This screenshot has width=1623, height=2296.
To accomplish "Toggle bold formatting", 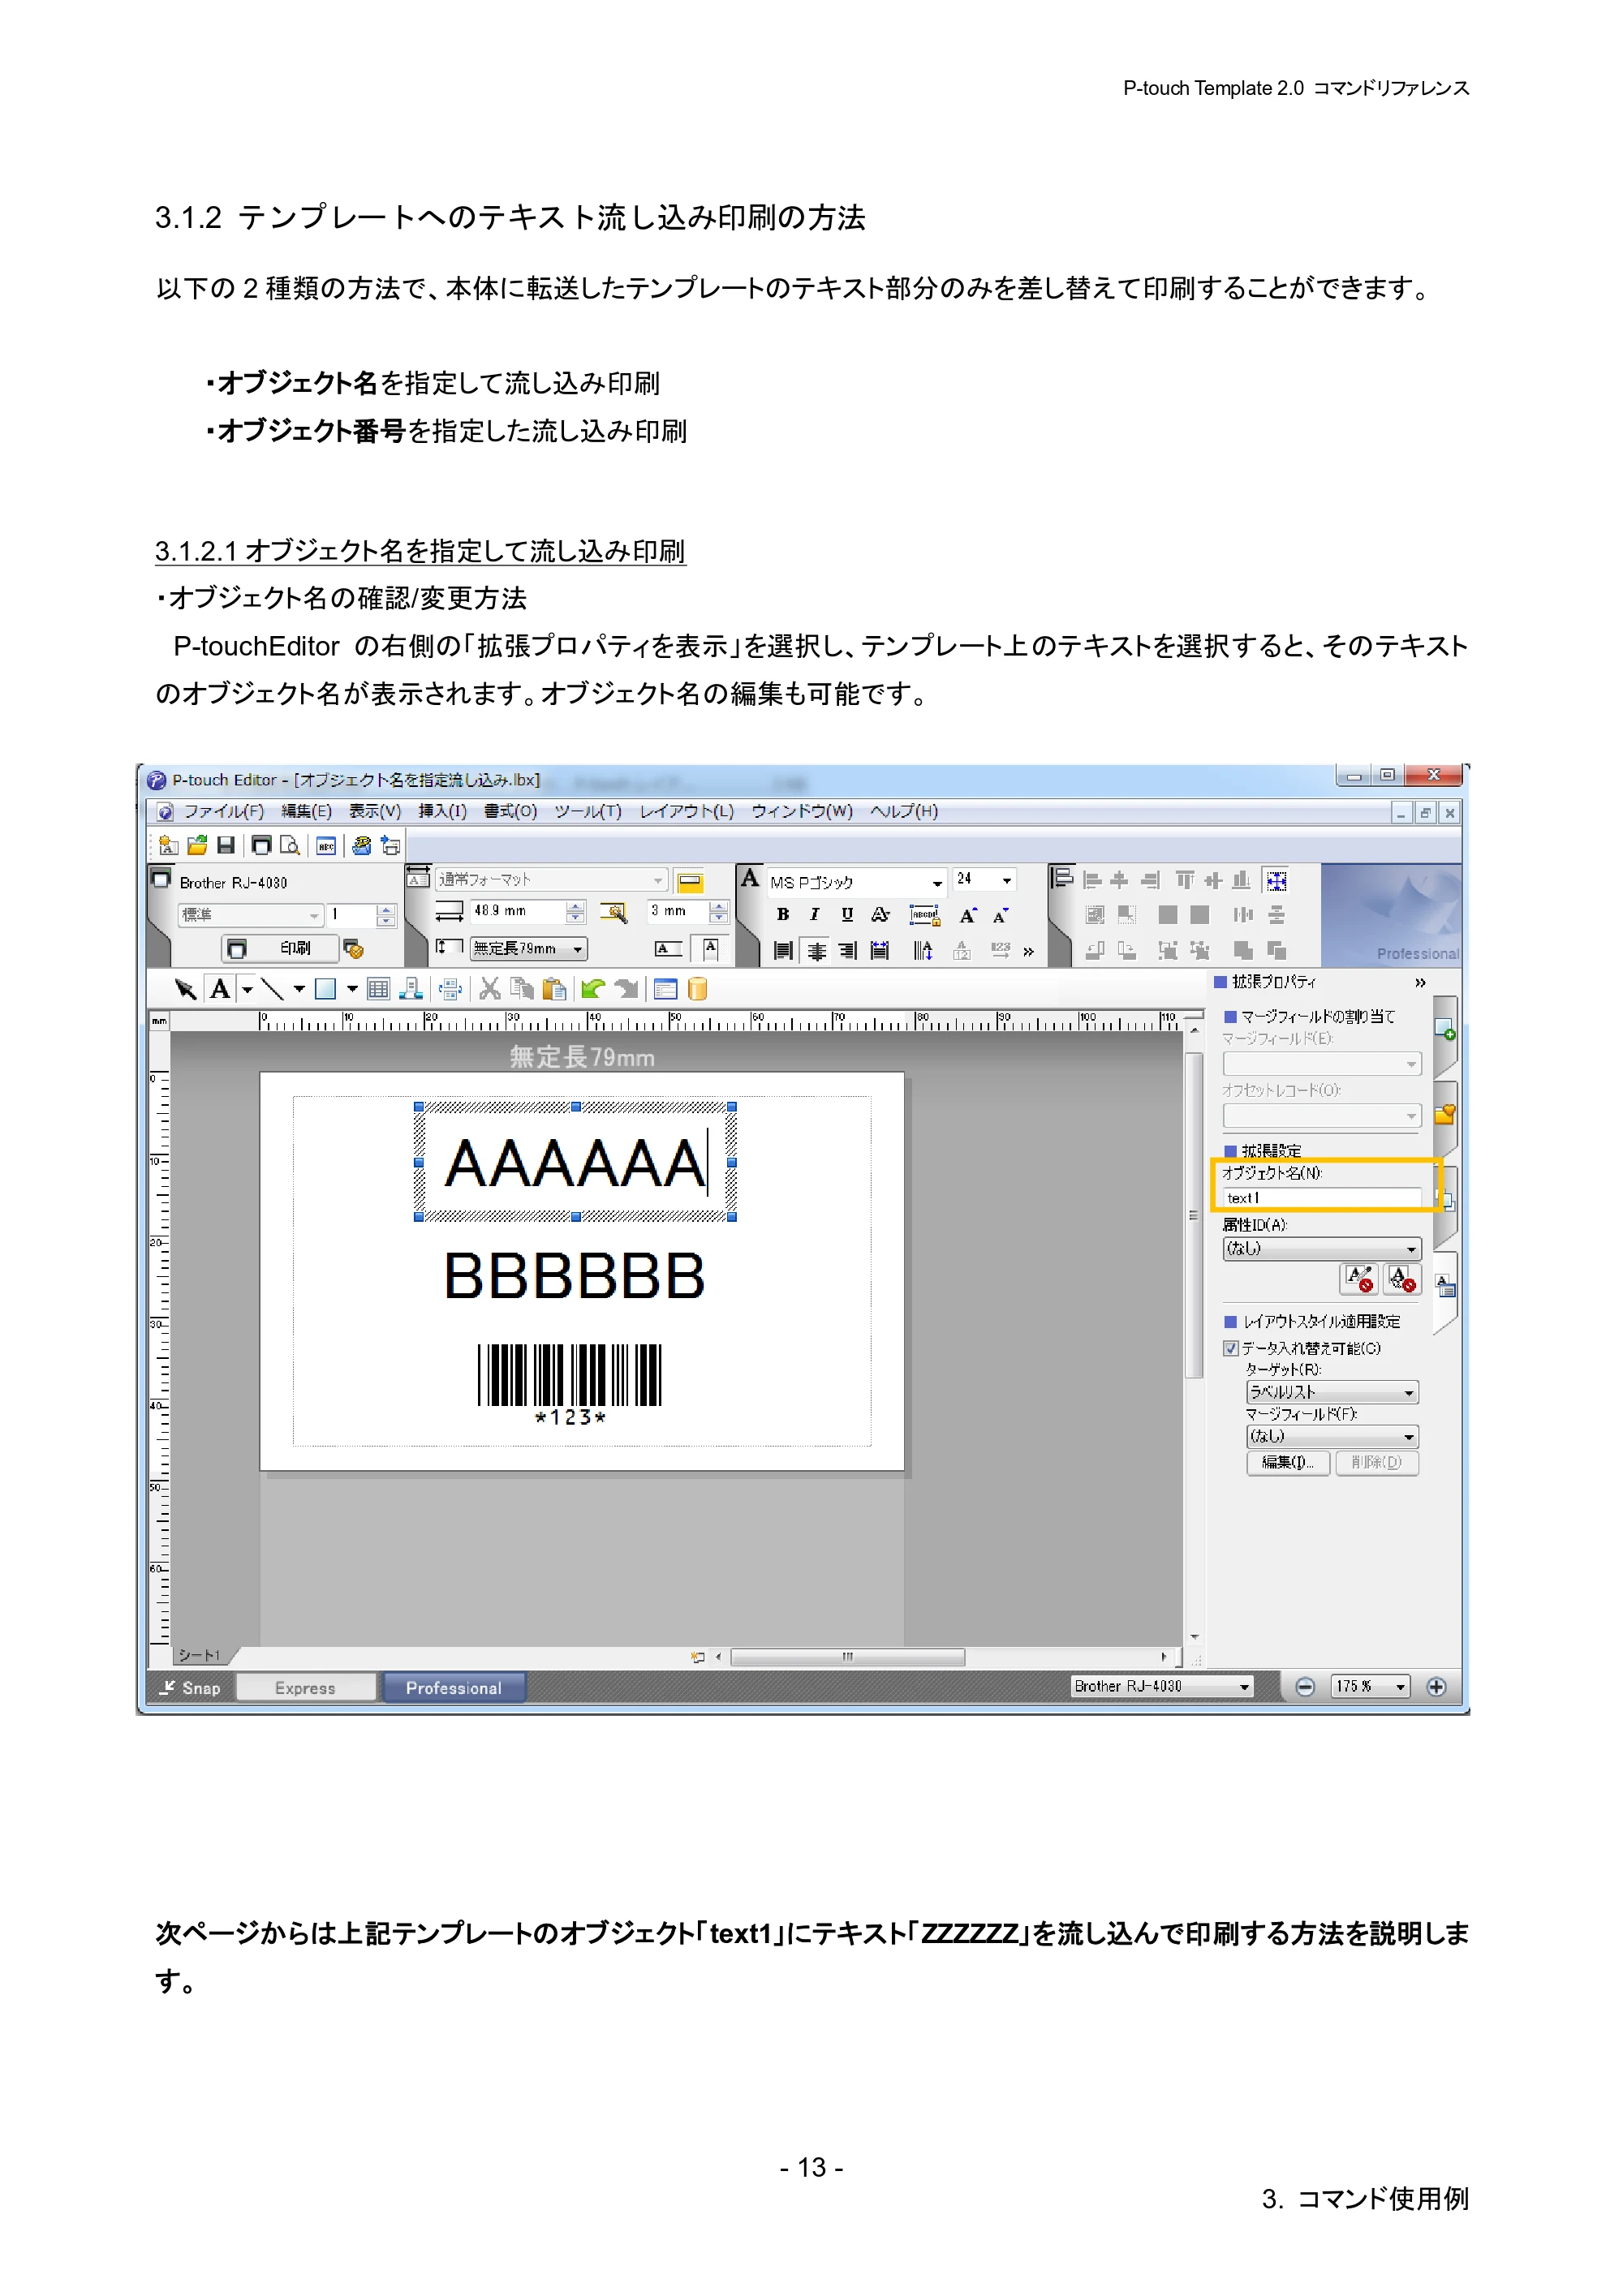I will [x=783, y=914].
